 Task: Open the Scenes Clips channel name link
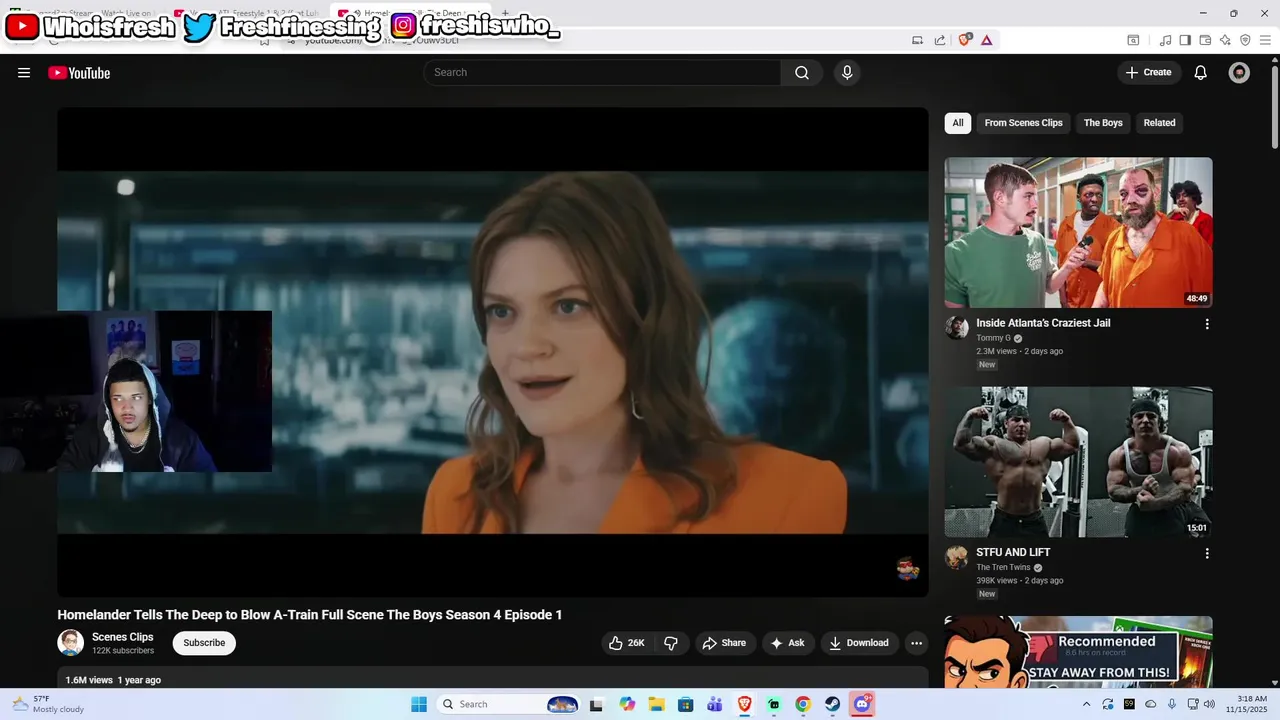coord(123,637)
